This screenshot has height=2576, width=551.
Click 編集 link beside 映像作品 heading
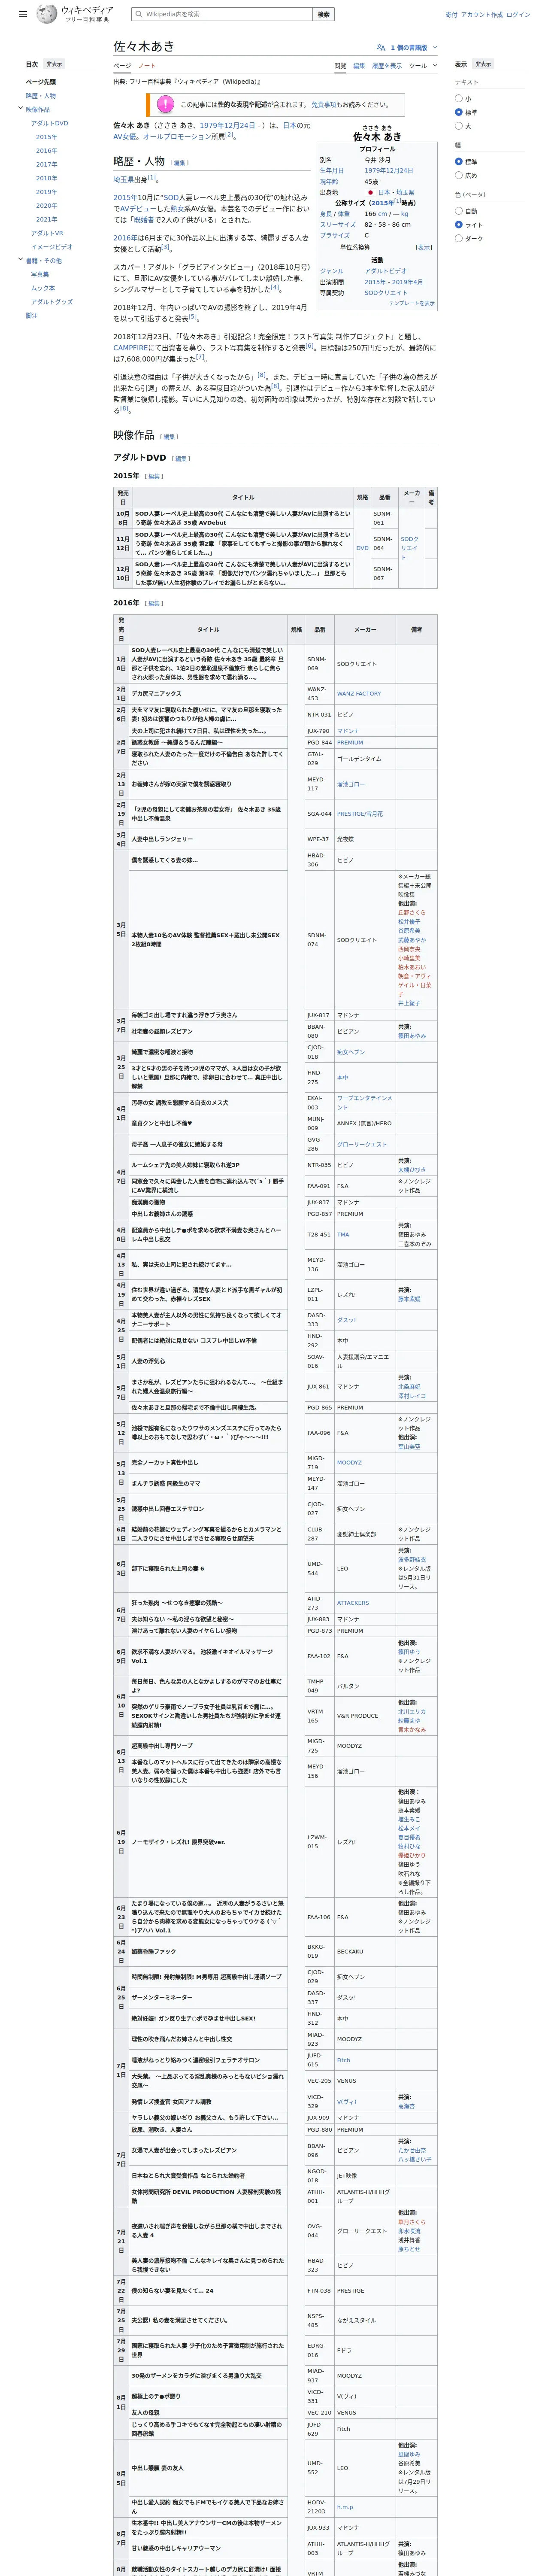[169, 437]
